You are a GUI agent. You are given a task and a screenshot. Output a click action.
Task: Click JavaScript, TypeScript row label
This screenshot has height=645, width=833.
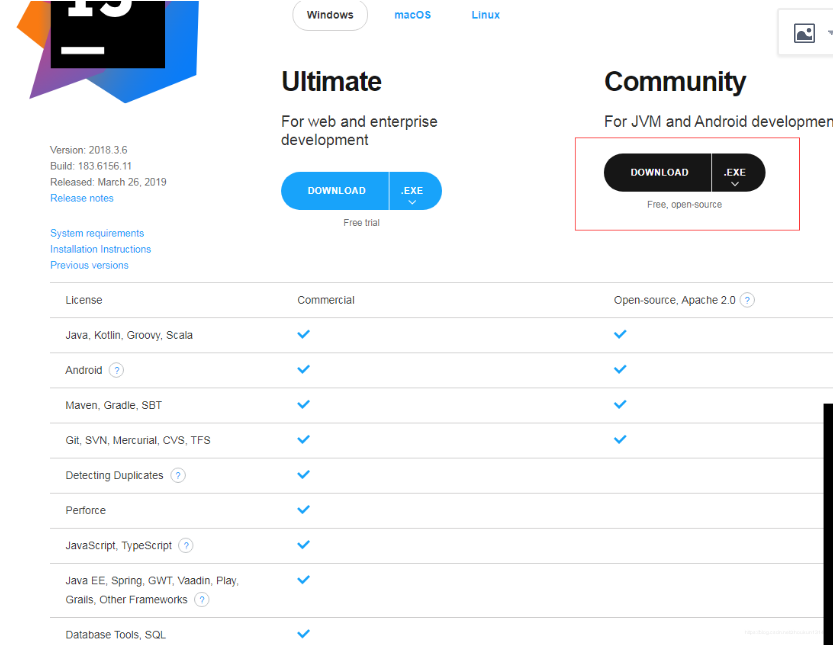point(118,546)
